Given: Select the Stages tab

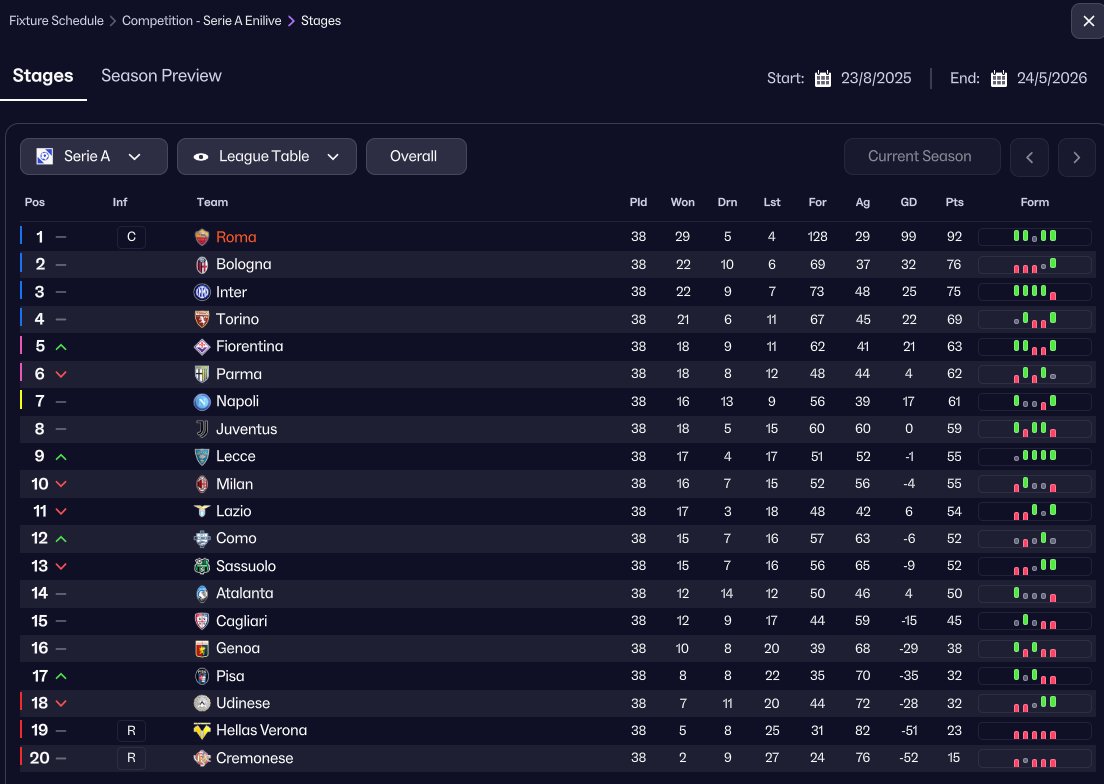Looking at the screenshot, I should [x=43, y=76].
